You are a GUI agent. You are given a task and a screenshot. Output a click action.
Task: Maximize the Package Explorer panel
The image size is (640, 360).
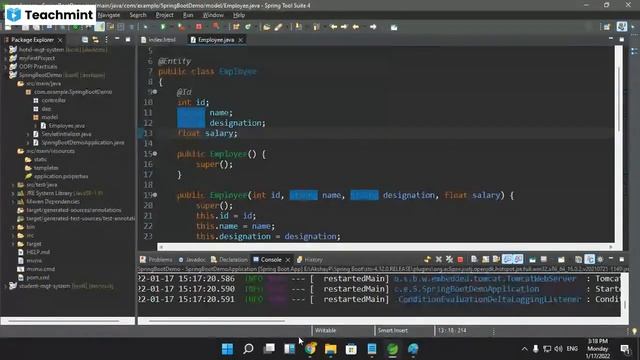point(128,40)
